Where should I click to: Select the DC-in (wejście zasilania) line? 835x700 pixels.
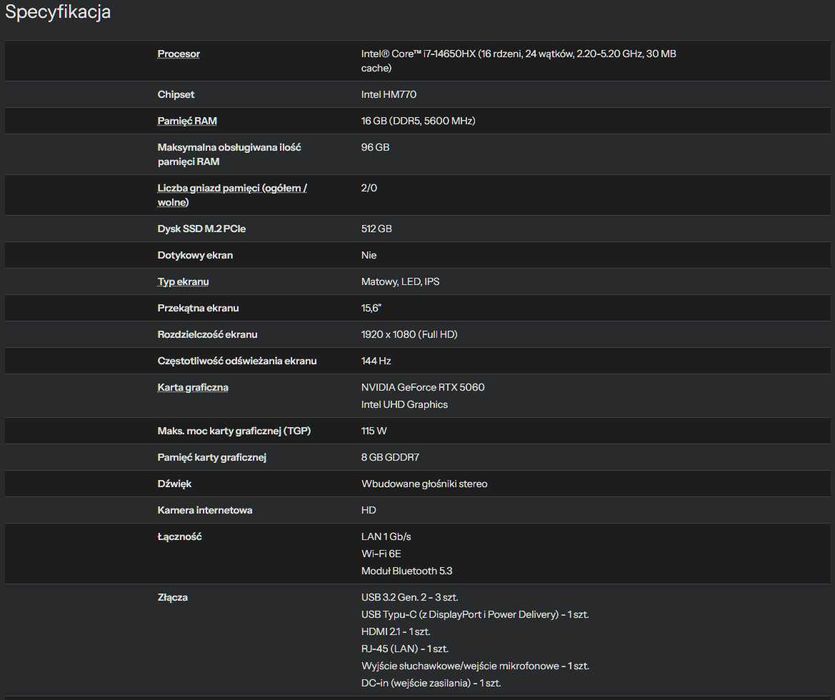tap(431, 683)
